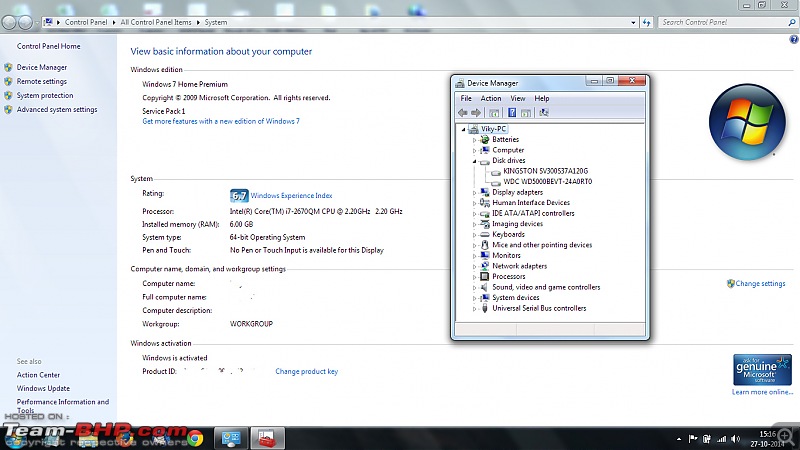Click the Batteries category icon
This screenshot has height=450, width=800.
point(485,139)
